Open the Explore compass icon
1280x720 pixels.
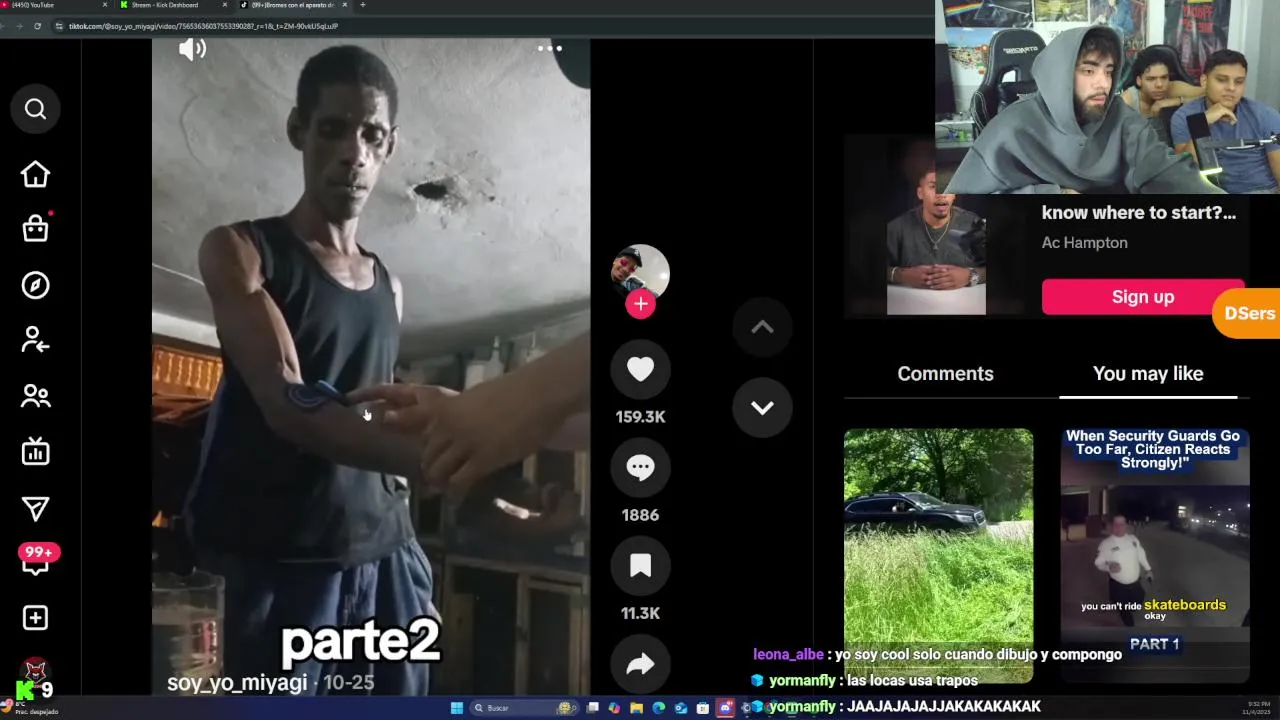click(35, 285)
